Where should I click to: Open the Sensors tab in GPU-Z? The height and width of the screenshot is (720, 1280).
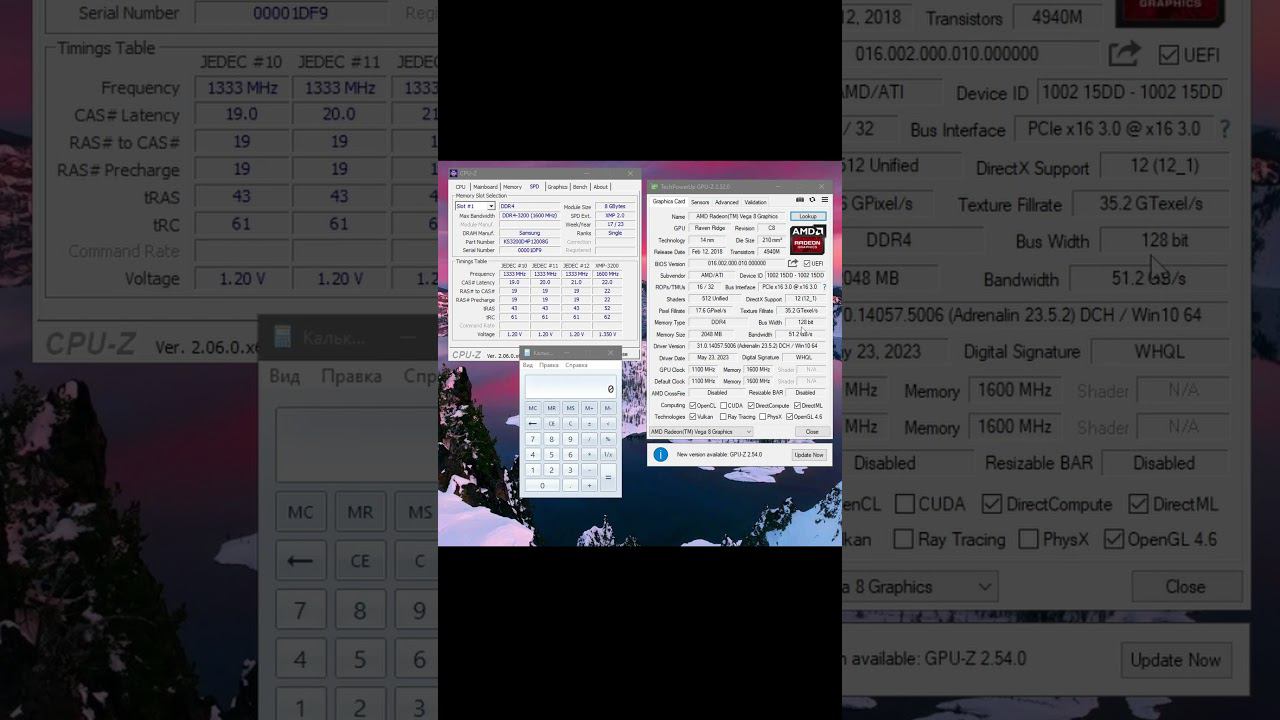click(x=700, y=202)
